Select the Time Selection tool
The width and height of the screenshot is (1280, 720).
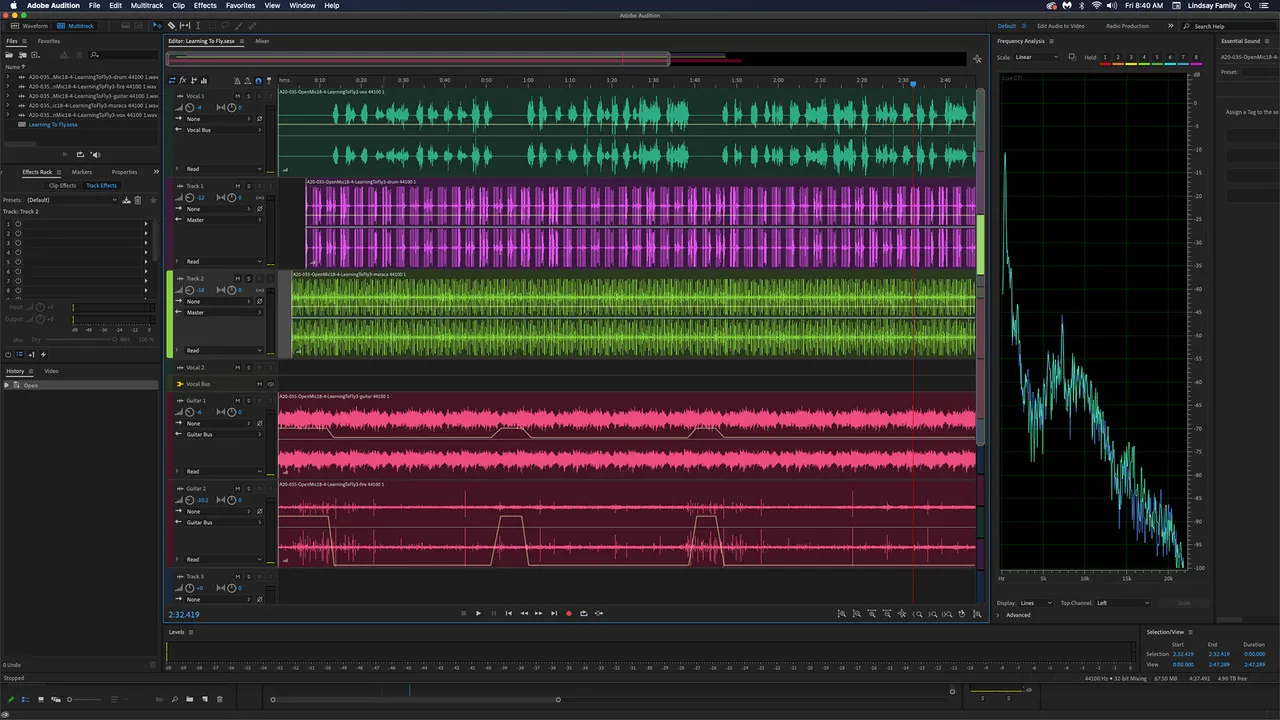[198, 25]
